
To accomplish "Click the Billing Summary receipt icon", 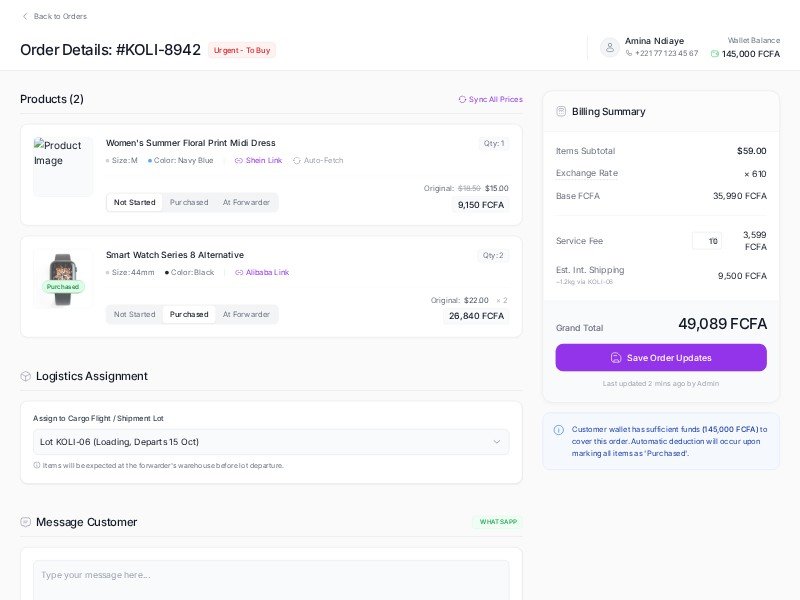I will (561, 111).
